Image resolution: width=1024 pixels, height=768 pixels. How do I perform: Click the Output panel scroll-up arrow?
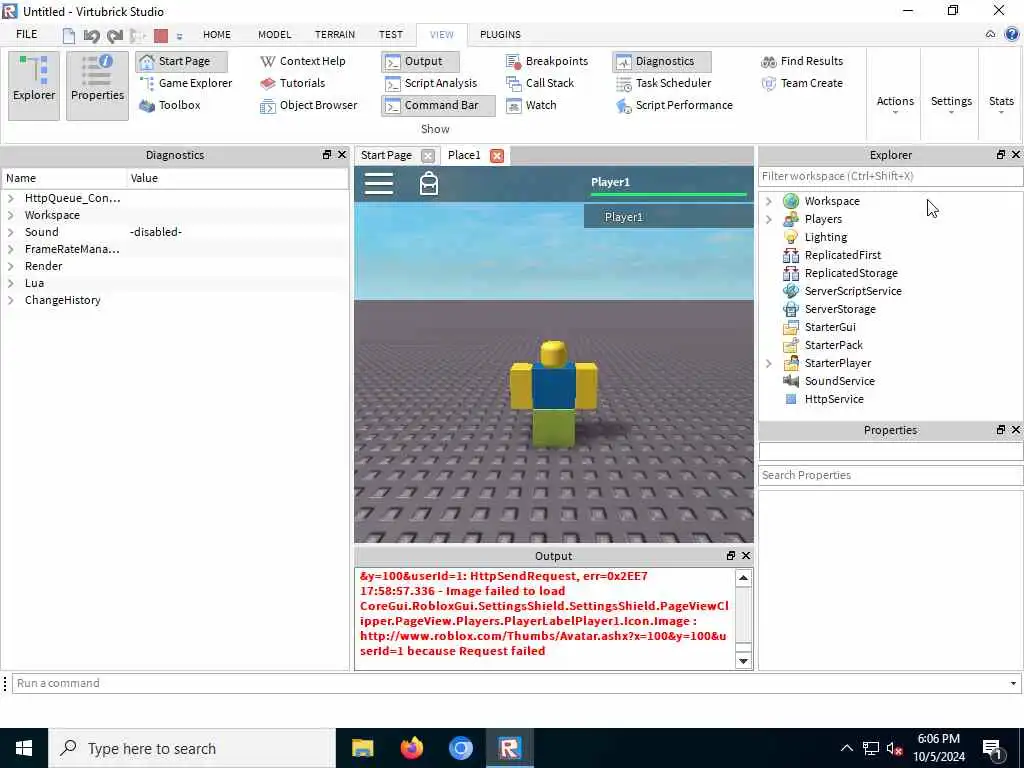coord(743,578)
